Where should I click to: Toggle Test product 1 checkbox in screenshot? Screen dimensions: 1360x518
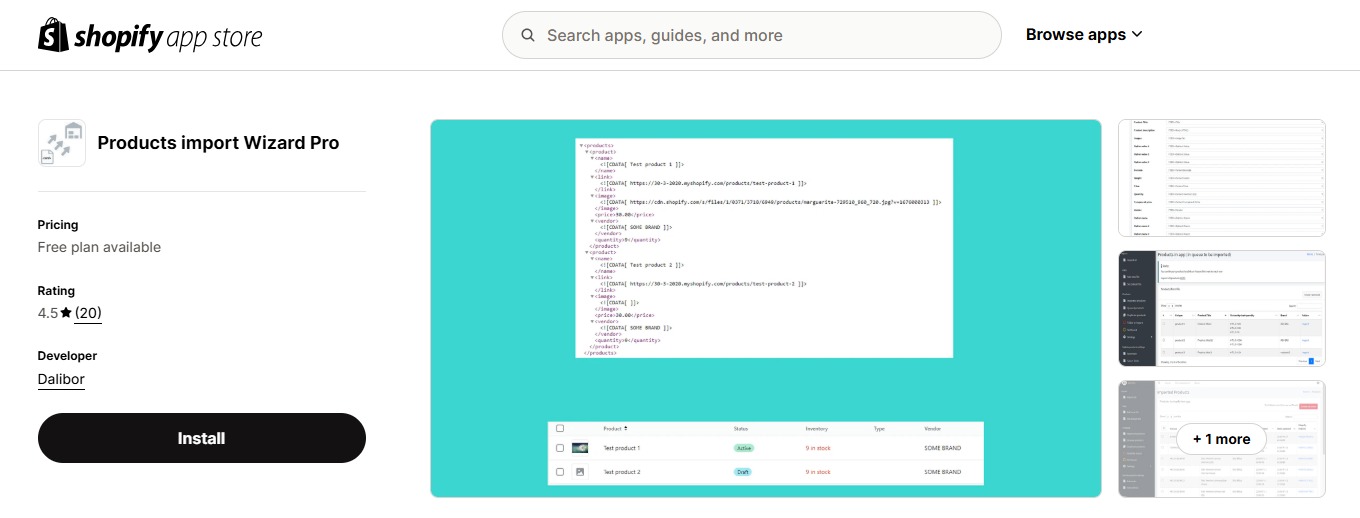[x=560, y=448]
